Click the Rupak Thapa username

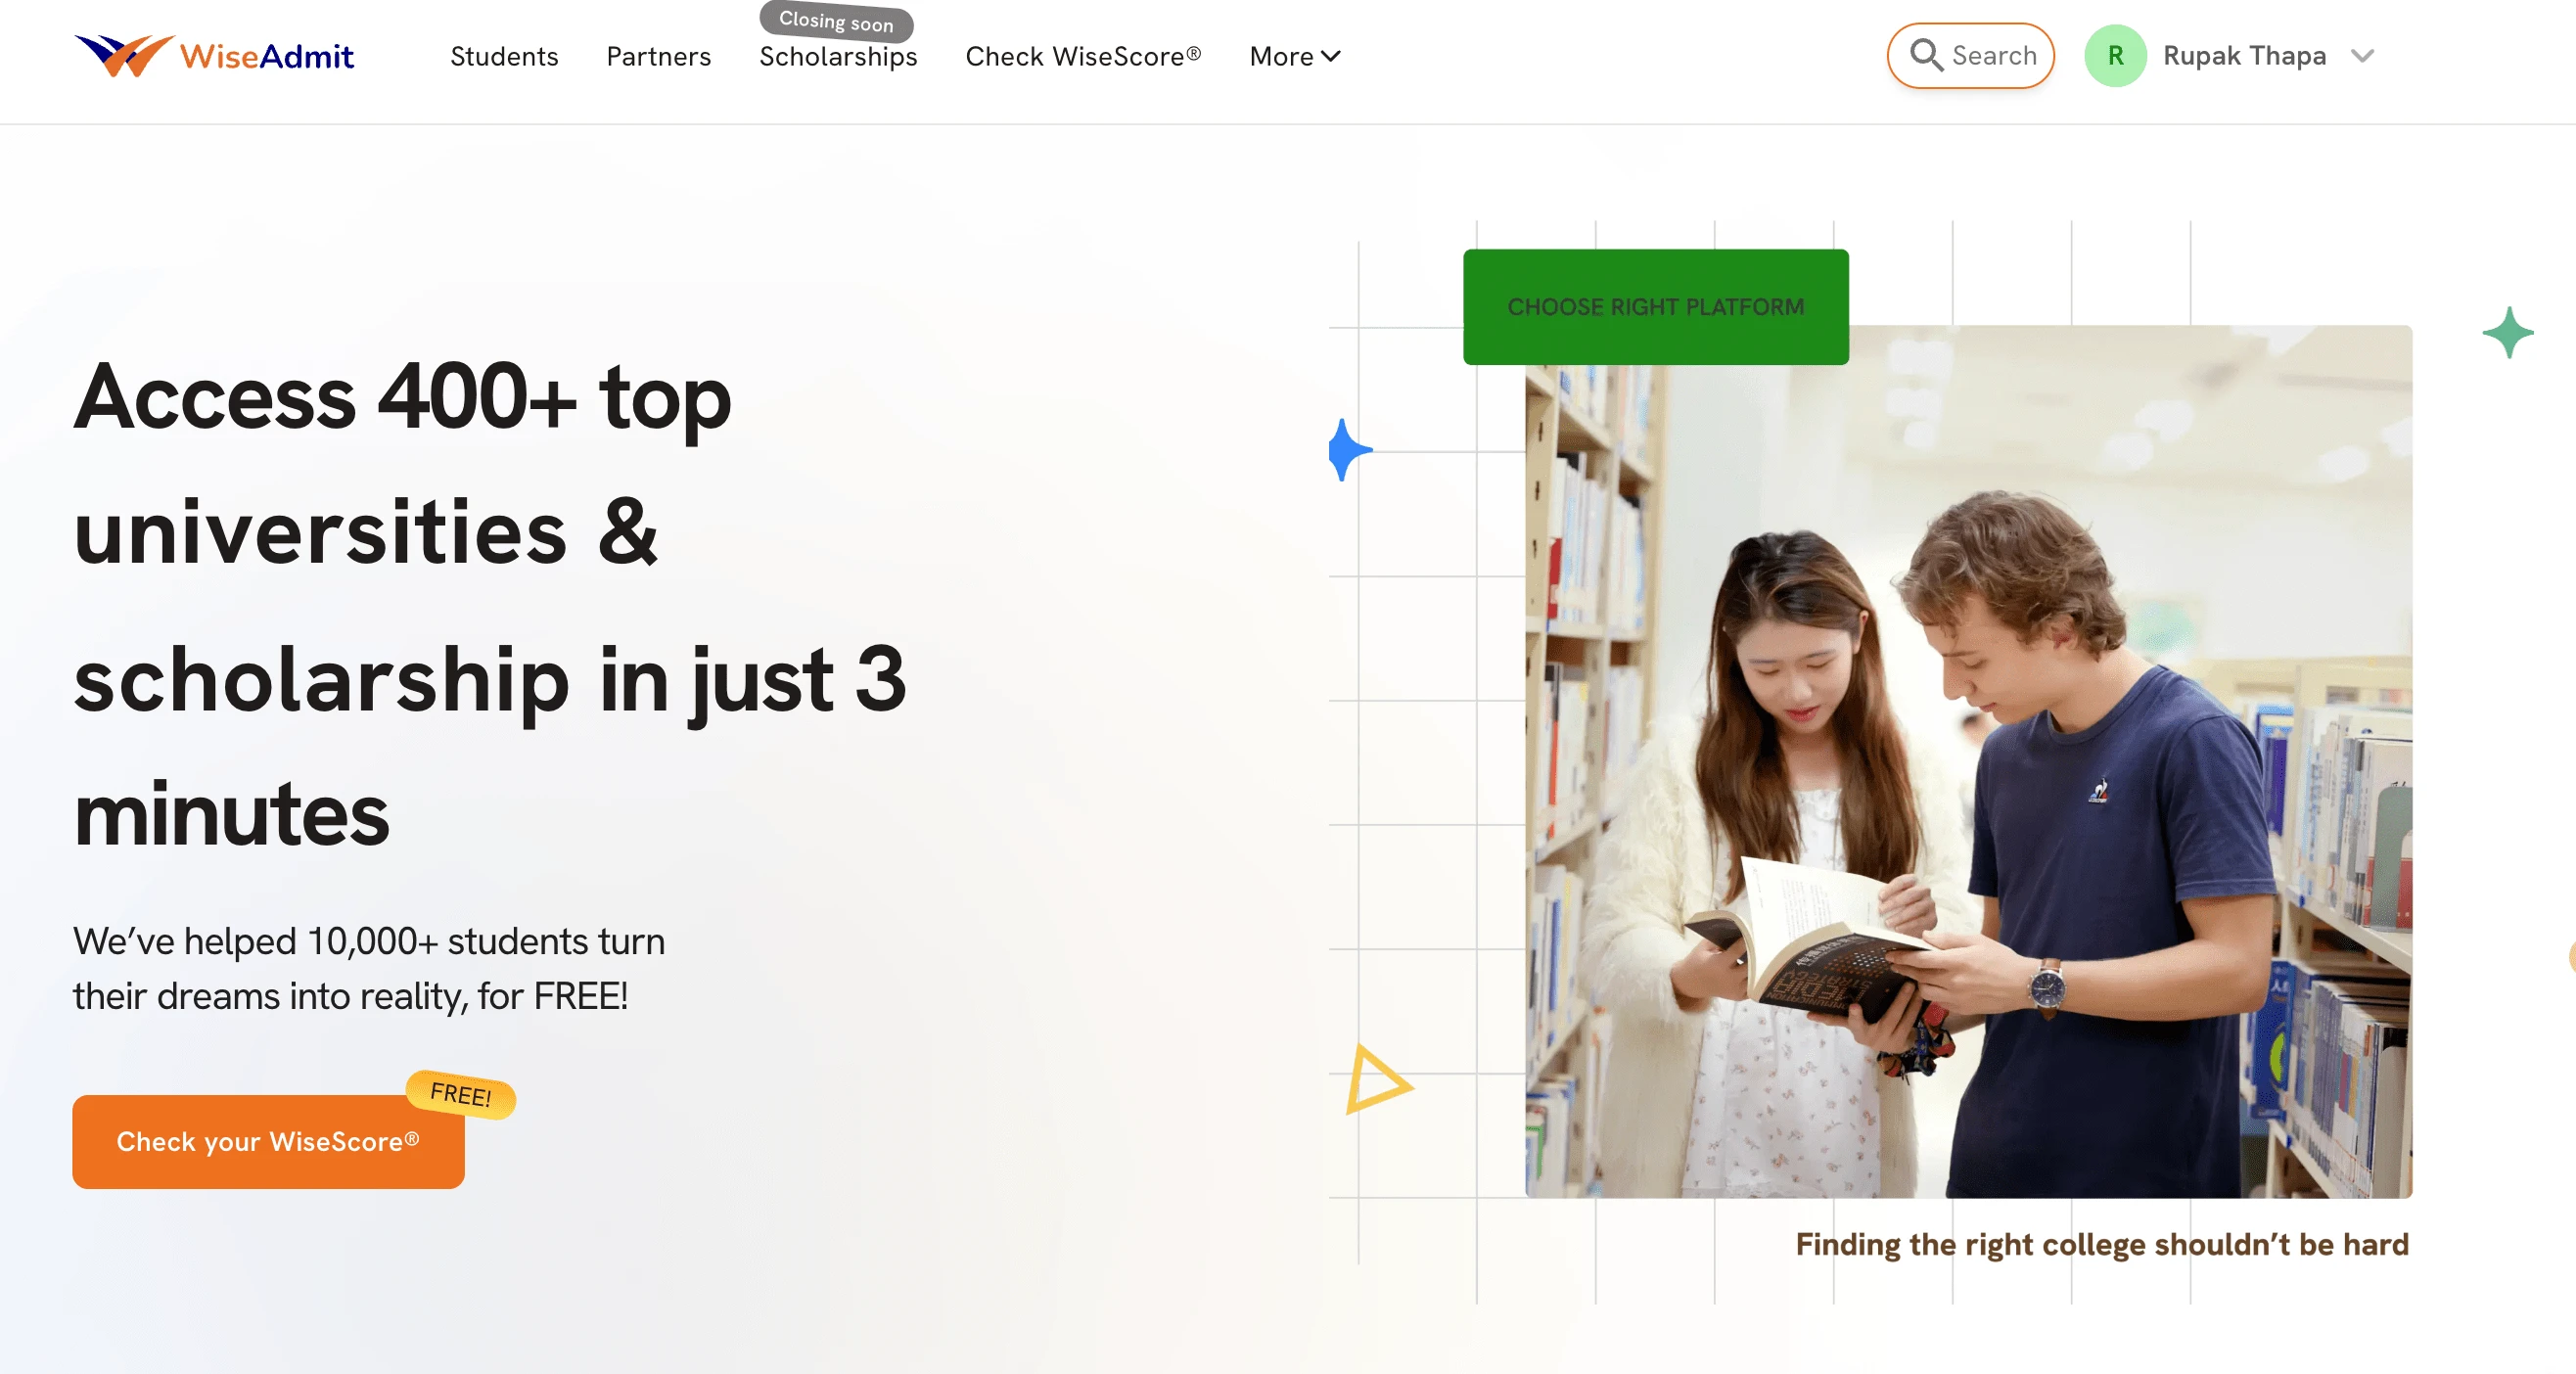[x=2244, y=56]
